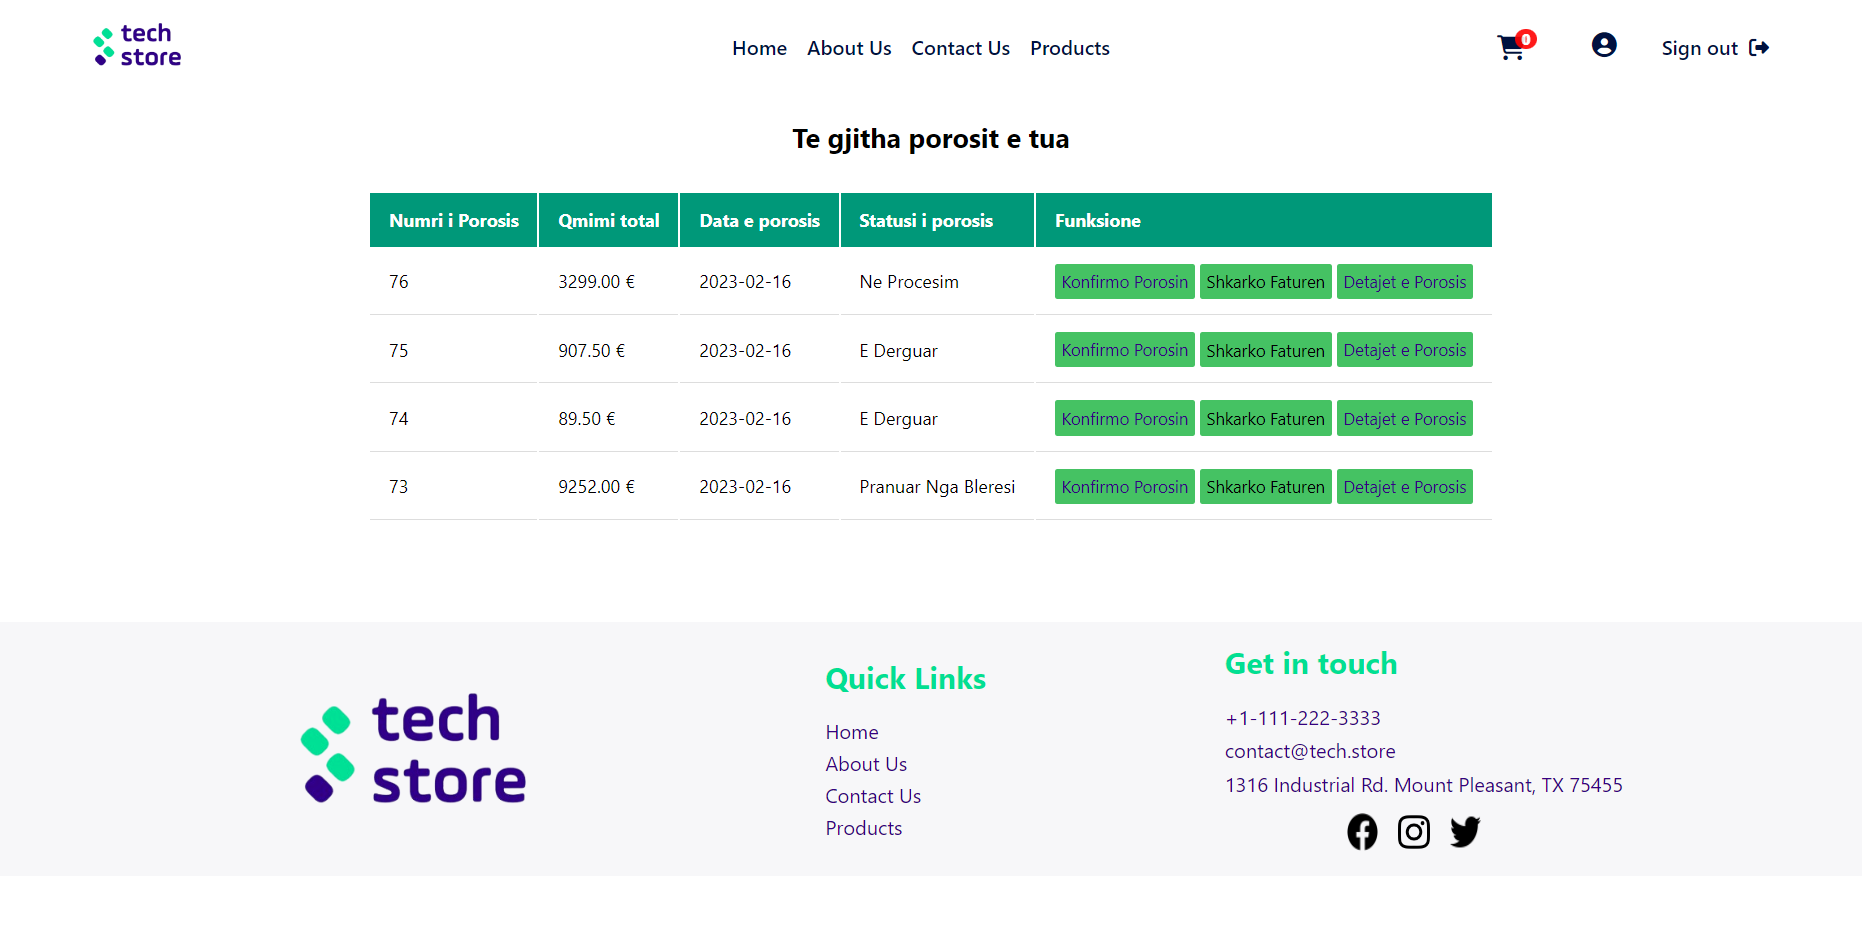The height and width of the screenshot is (942, 1862).
Task: Click Detajet e Porosis for order 73
Action: 1404,486
